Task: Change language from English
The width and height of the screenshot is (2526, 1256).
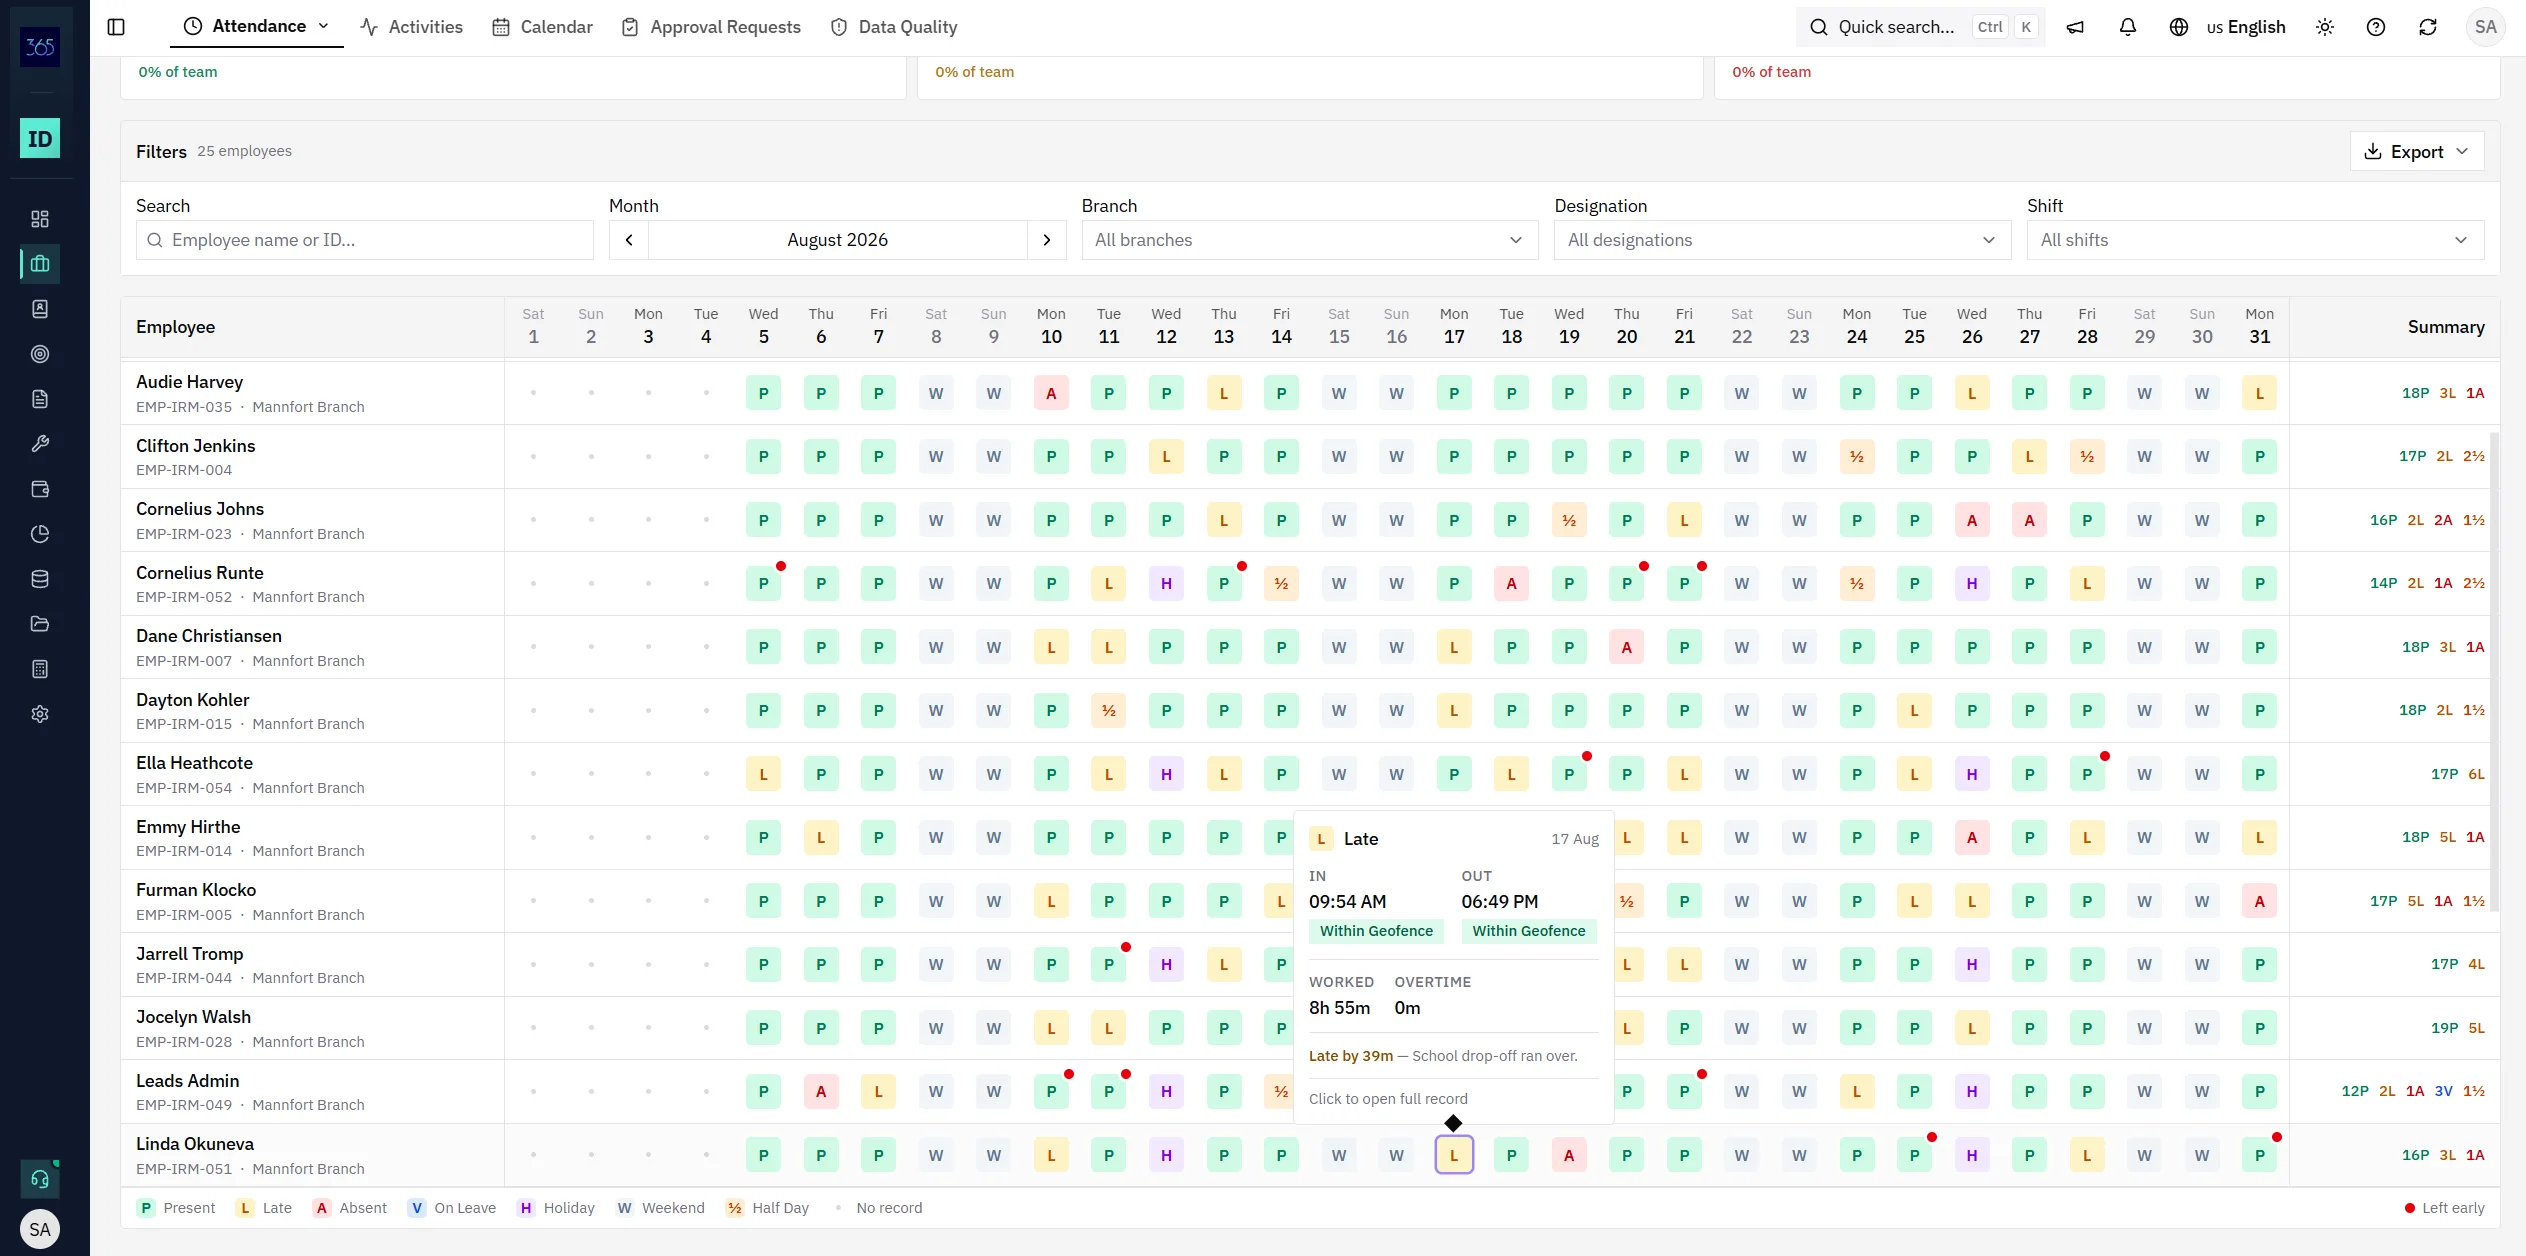Action: (2228, 27)
